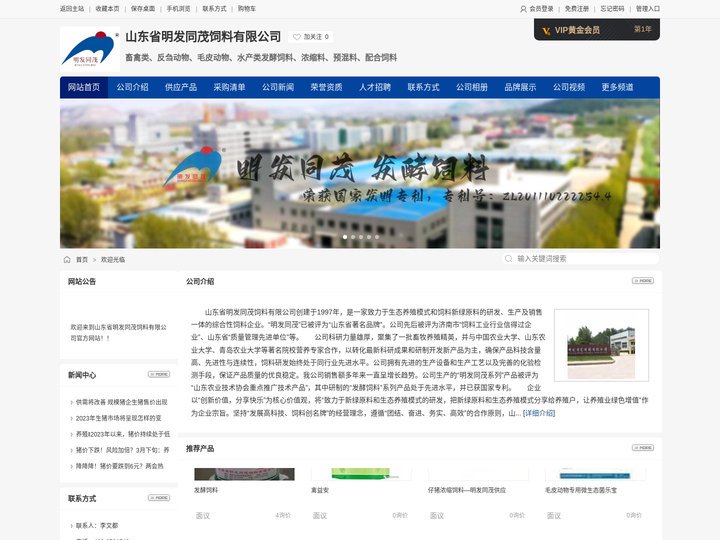Open 购物车 link

coord(247,9)
